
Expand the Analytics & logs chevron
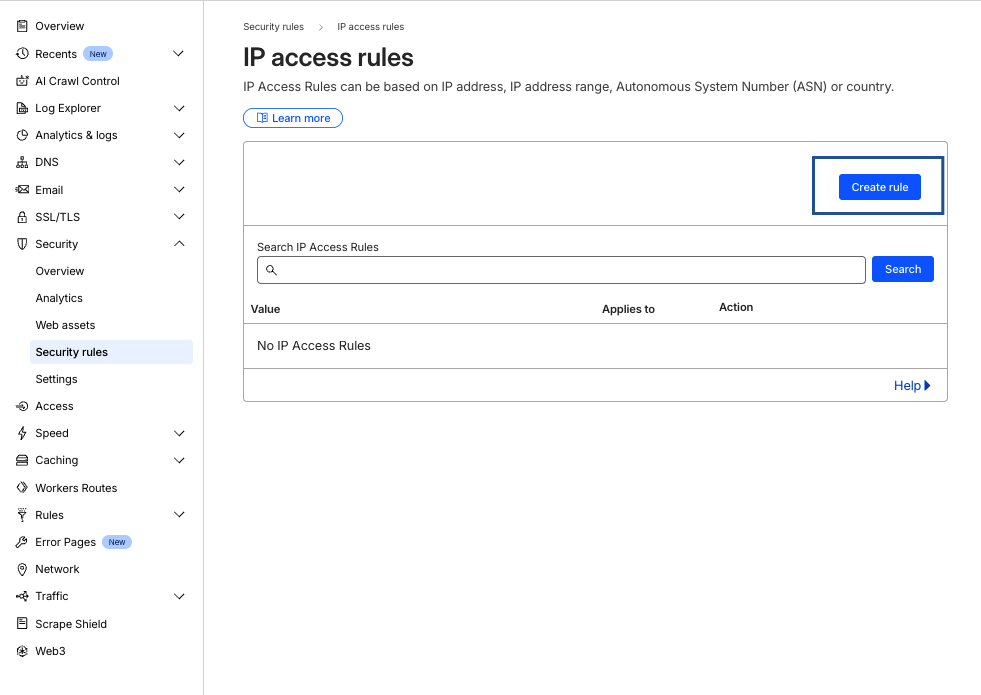click(179, 135)
